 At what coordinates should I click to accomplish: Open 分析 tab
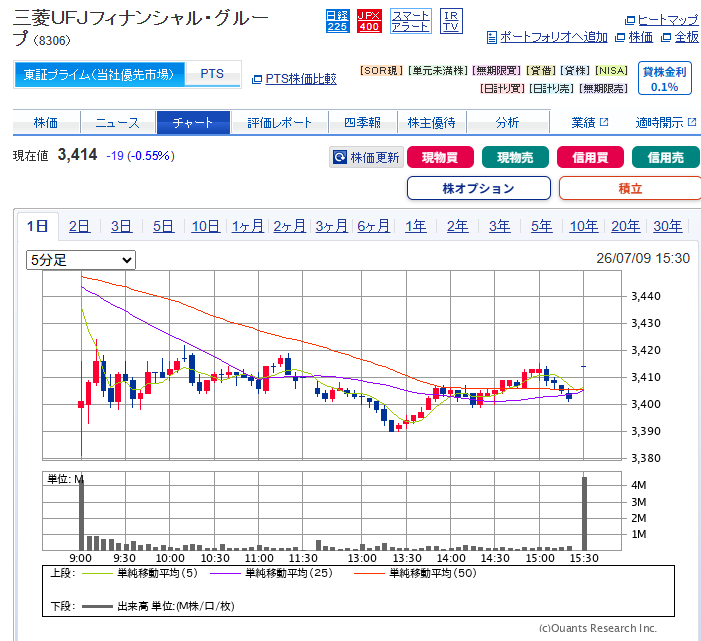pos(507,122)
